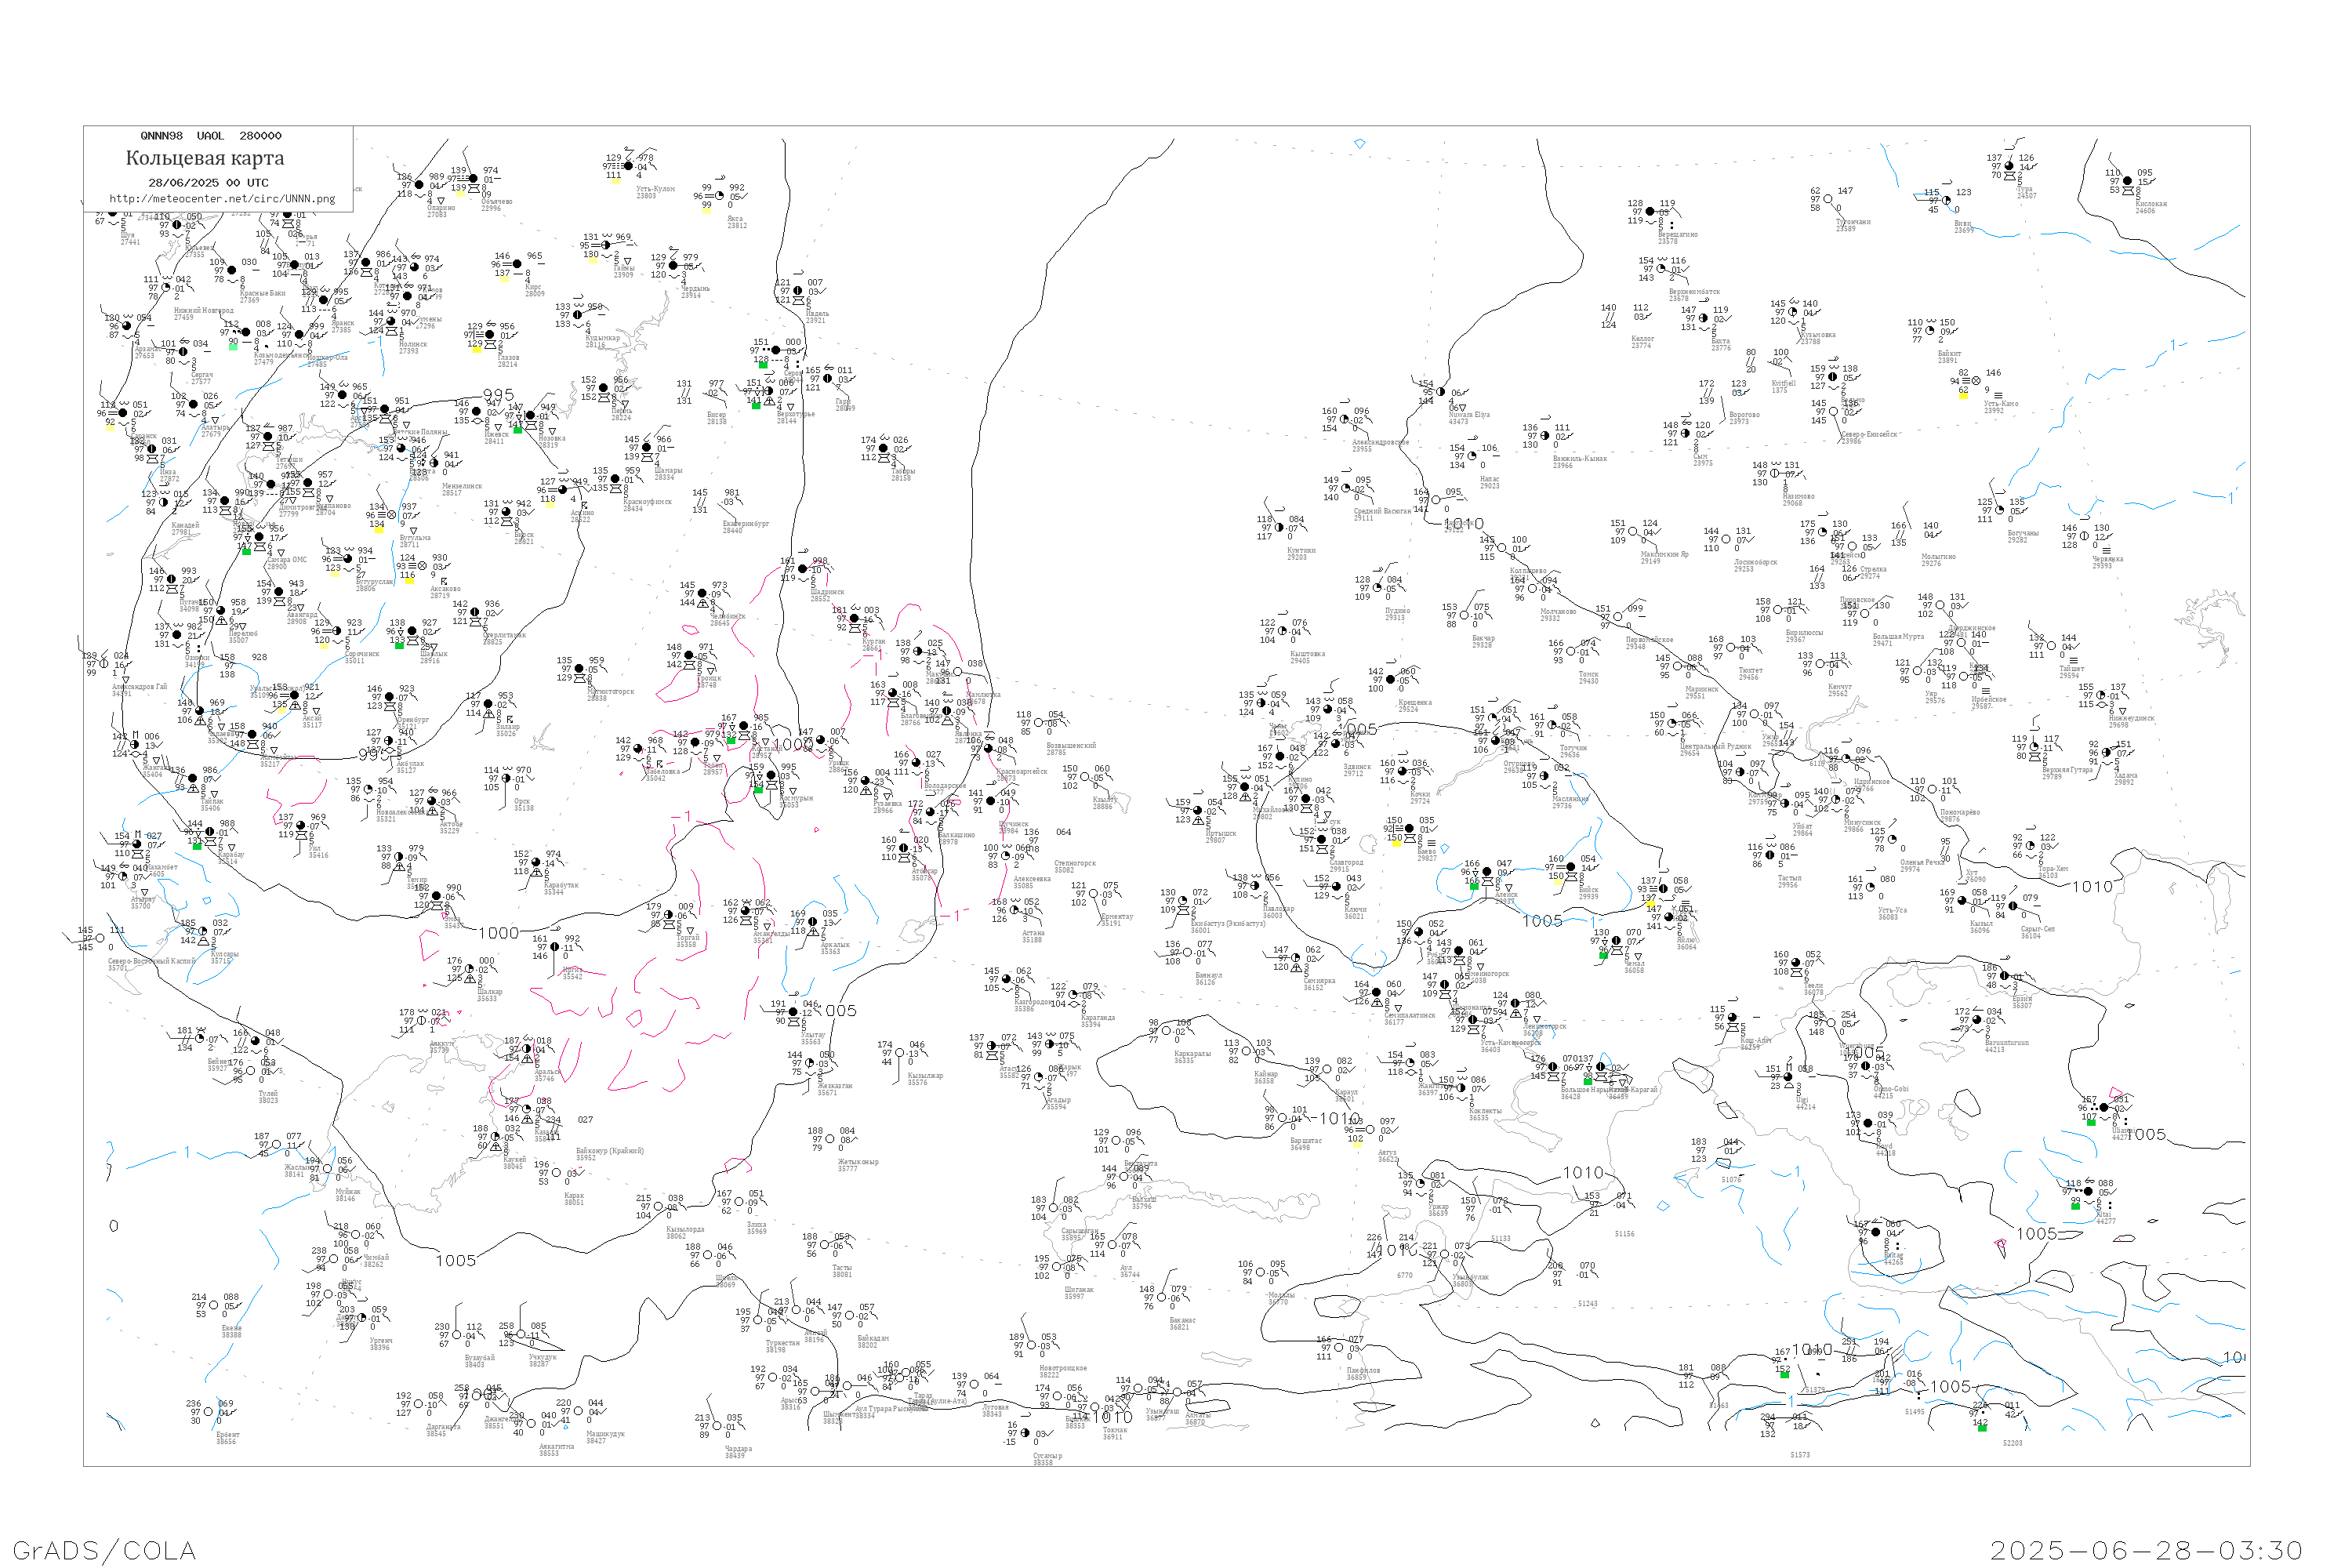Click the half-filled station circle at Аркалык
This screenshot has height=1568, width=2352.
click(x=813, y=922)
